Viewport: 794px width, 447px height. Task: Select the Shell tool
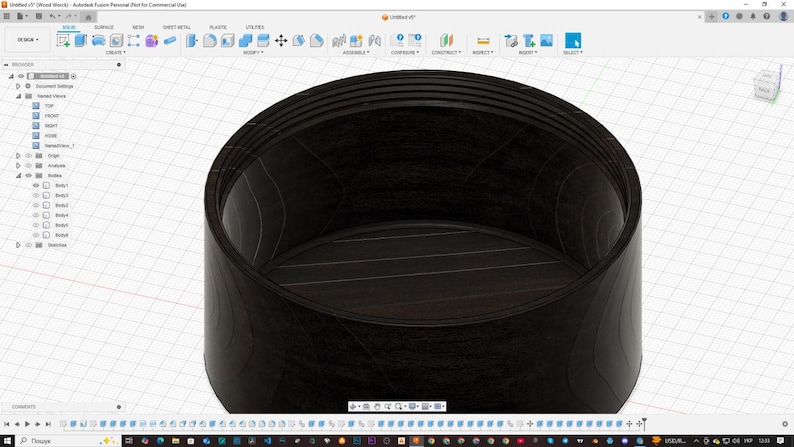(227, 40)
